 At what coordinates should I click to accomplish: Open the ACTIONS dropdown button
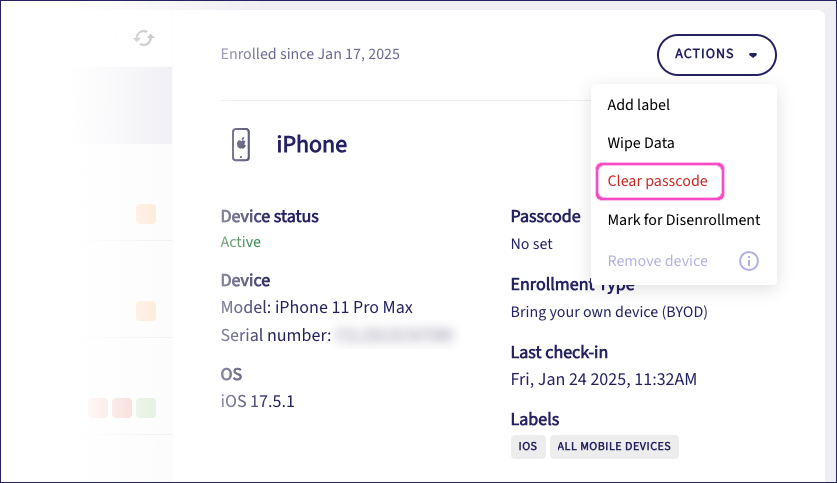pos(716,54)
